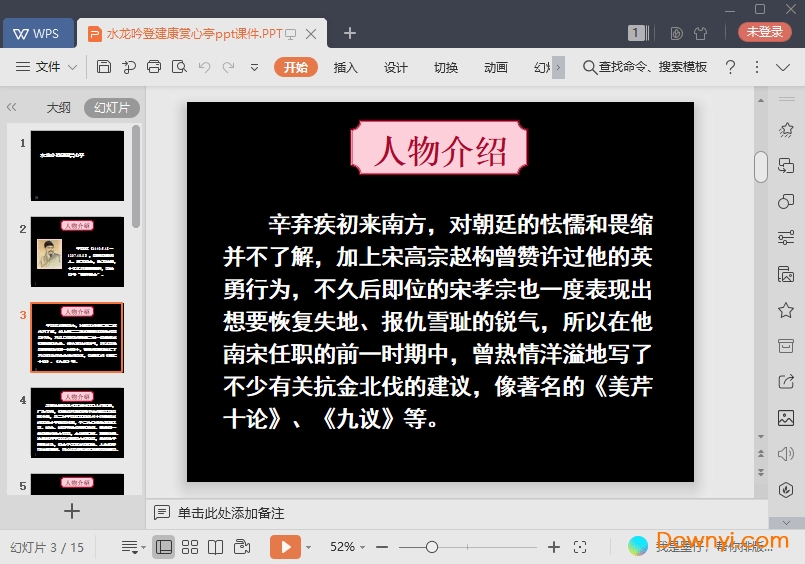The height and width of the screenshot is (564, 805).
Task: Switch to slide sorter grid view
Action: [x=189, y=547]
